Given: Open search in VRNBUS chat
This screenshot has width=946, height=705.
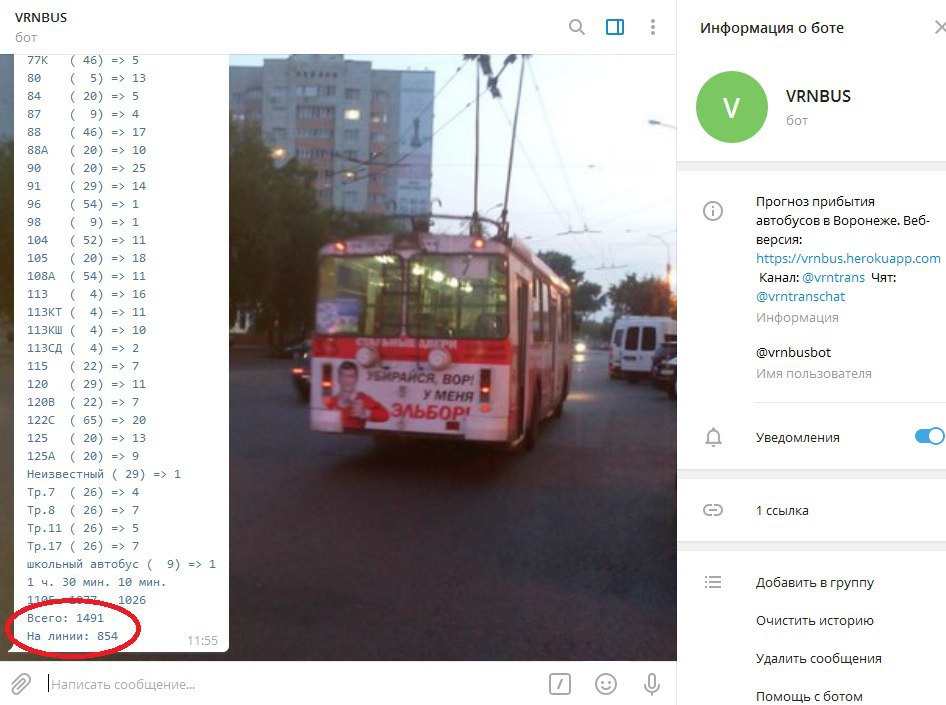Looking at the screenshot, I should click(577, 27).
